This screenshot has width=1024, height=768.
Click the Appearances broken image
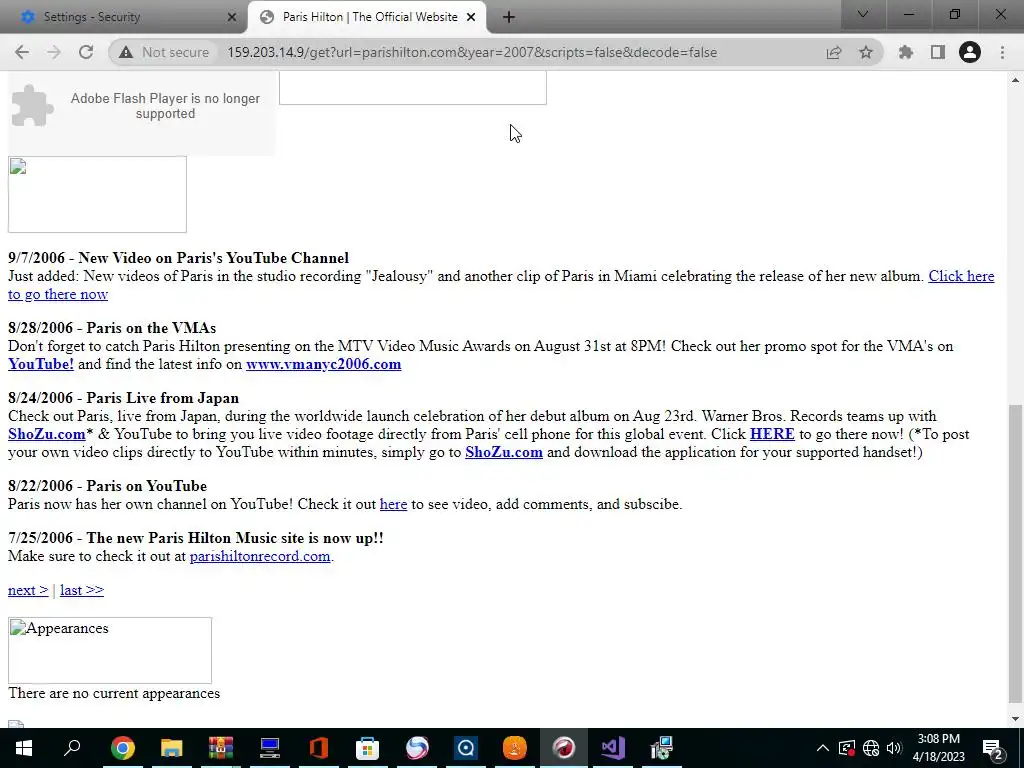(x=110, y=650)
